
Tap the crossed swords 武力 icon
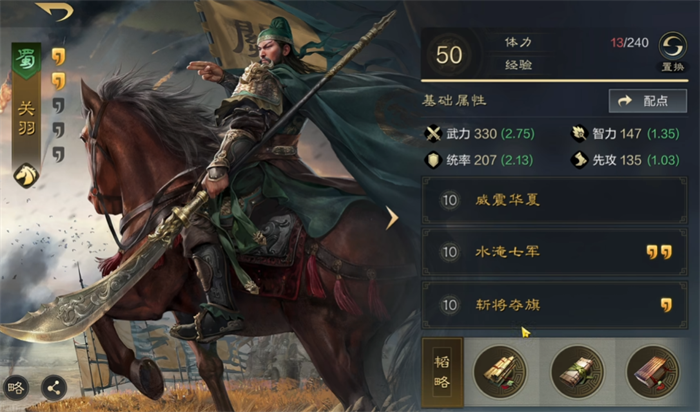433,133
